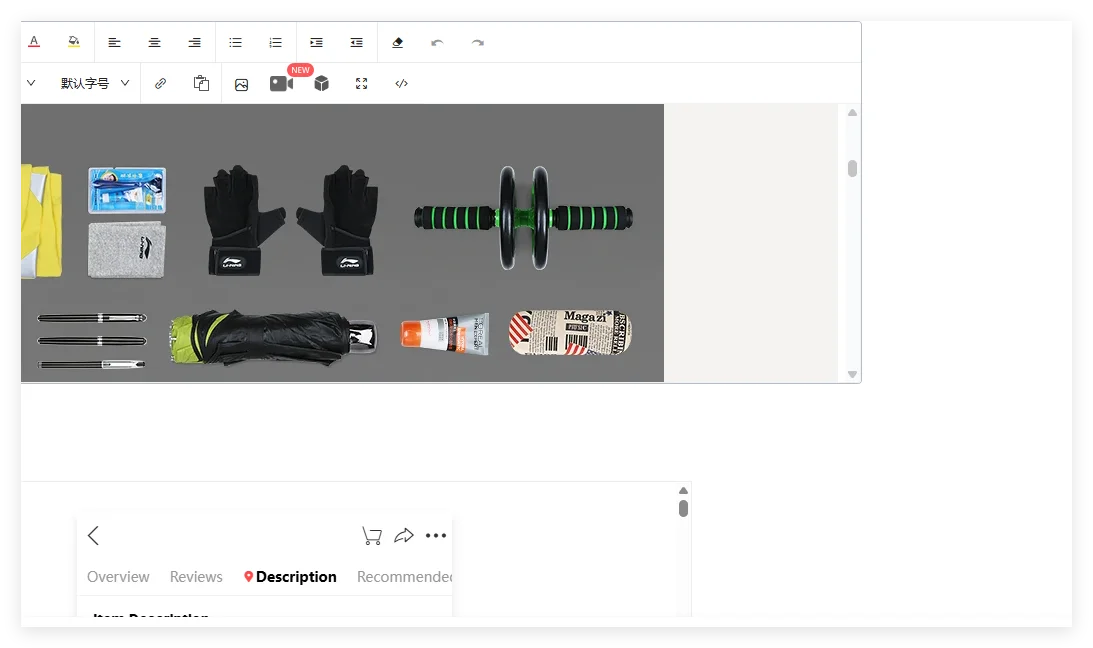Toggle the HTML source code view
Viewport: 1093px width, 648px height.
402,84
